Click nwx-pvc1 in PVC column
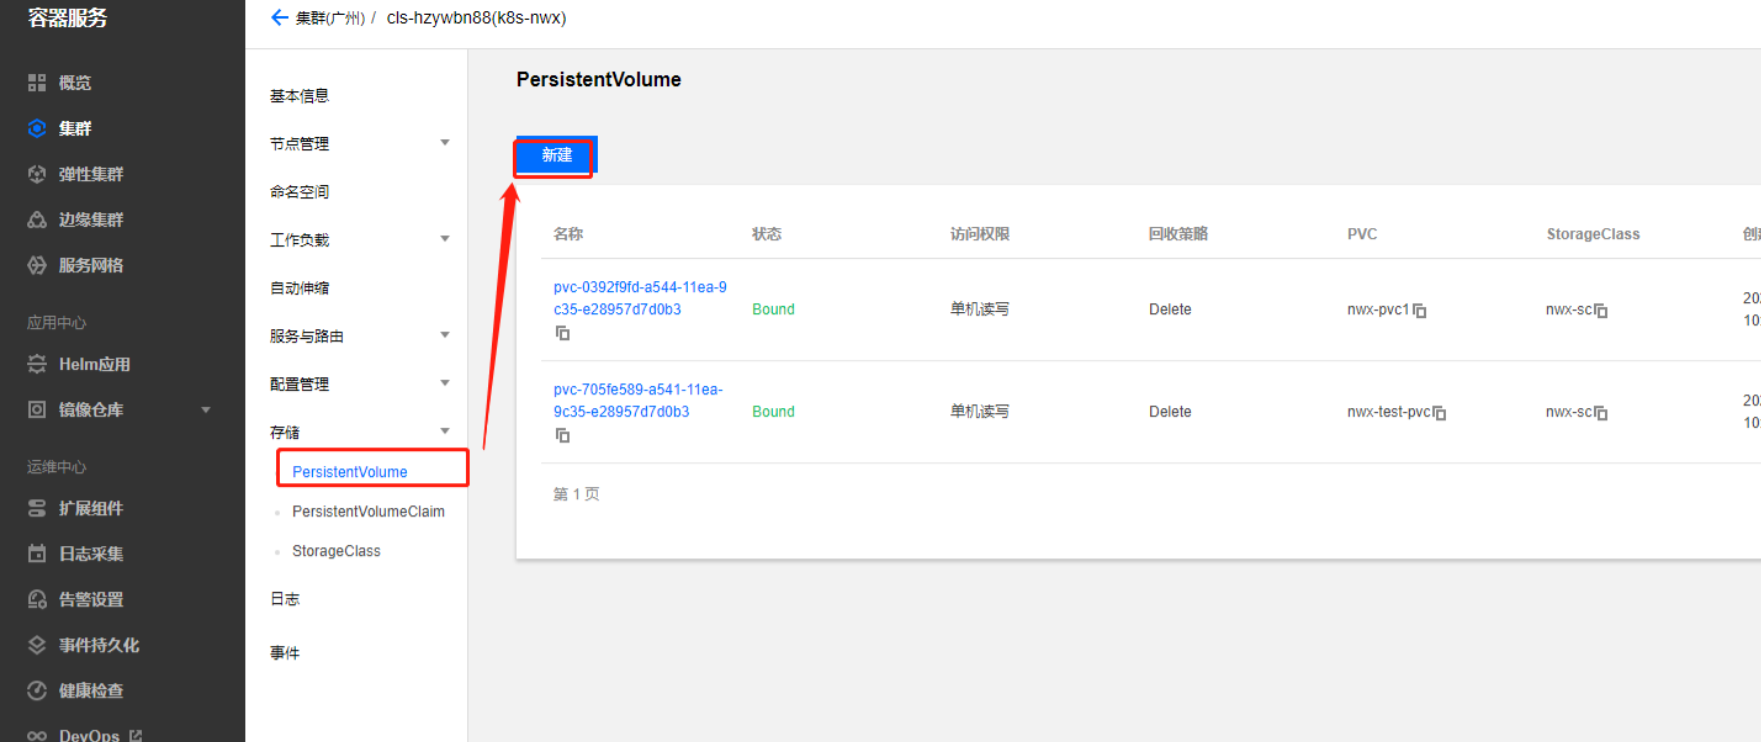This screenshot has height=742, width=1761. pyautogui.click(x=1377, y=309)
